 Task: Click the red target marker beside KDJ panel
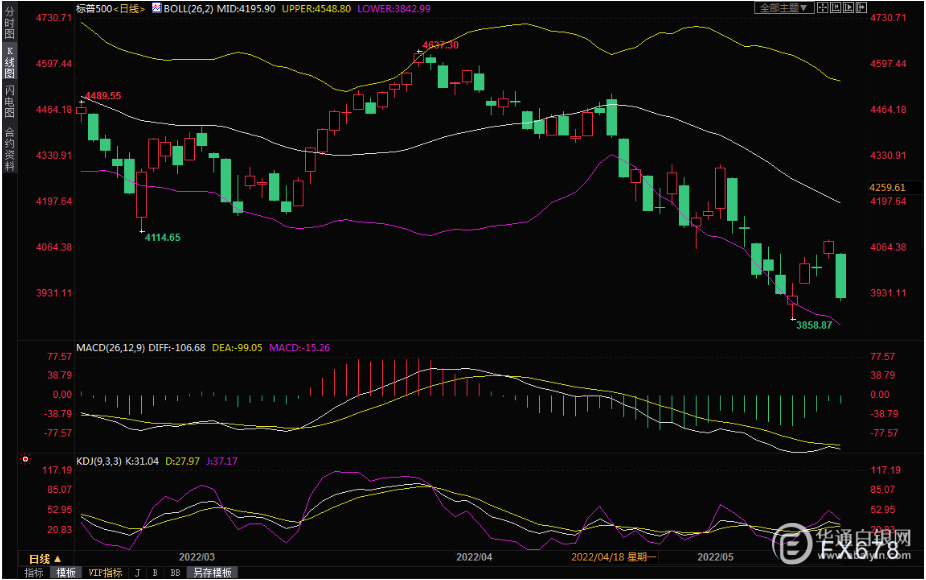(x=25, y=459)
